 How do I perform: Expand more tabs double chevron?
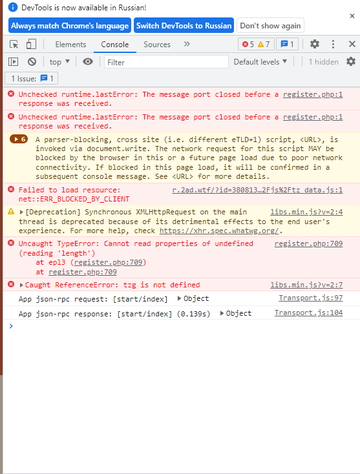(187, 44)
